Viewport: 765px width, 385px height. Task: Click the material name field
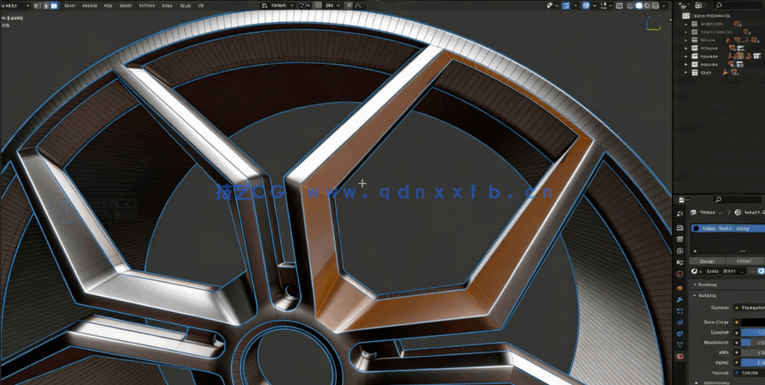pos(725,271)
